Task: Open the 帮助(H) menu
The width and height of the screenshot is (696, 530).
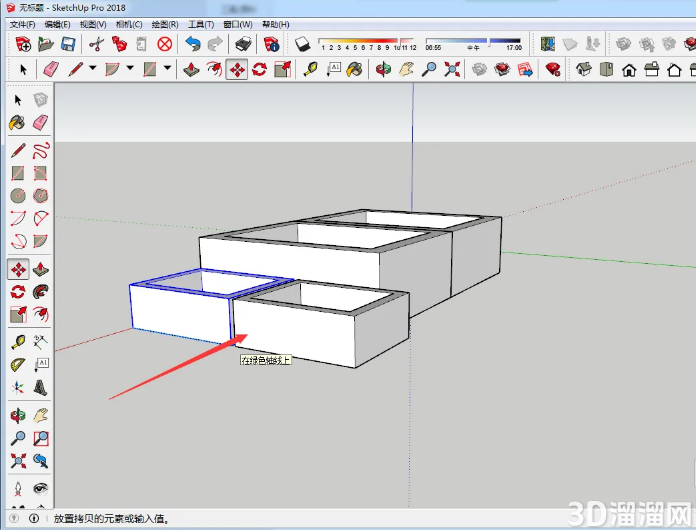Action: tap(275, 24)
